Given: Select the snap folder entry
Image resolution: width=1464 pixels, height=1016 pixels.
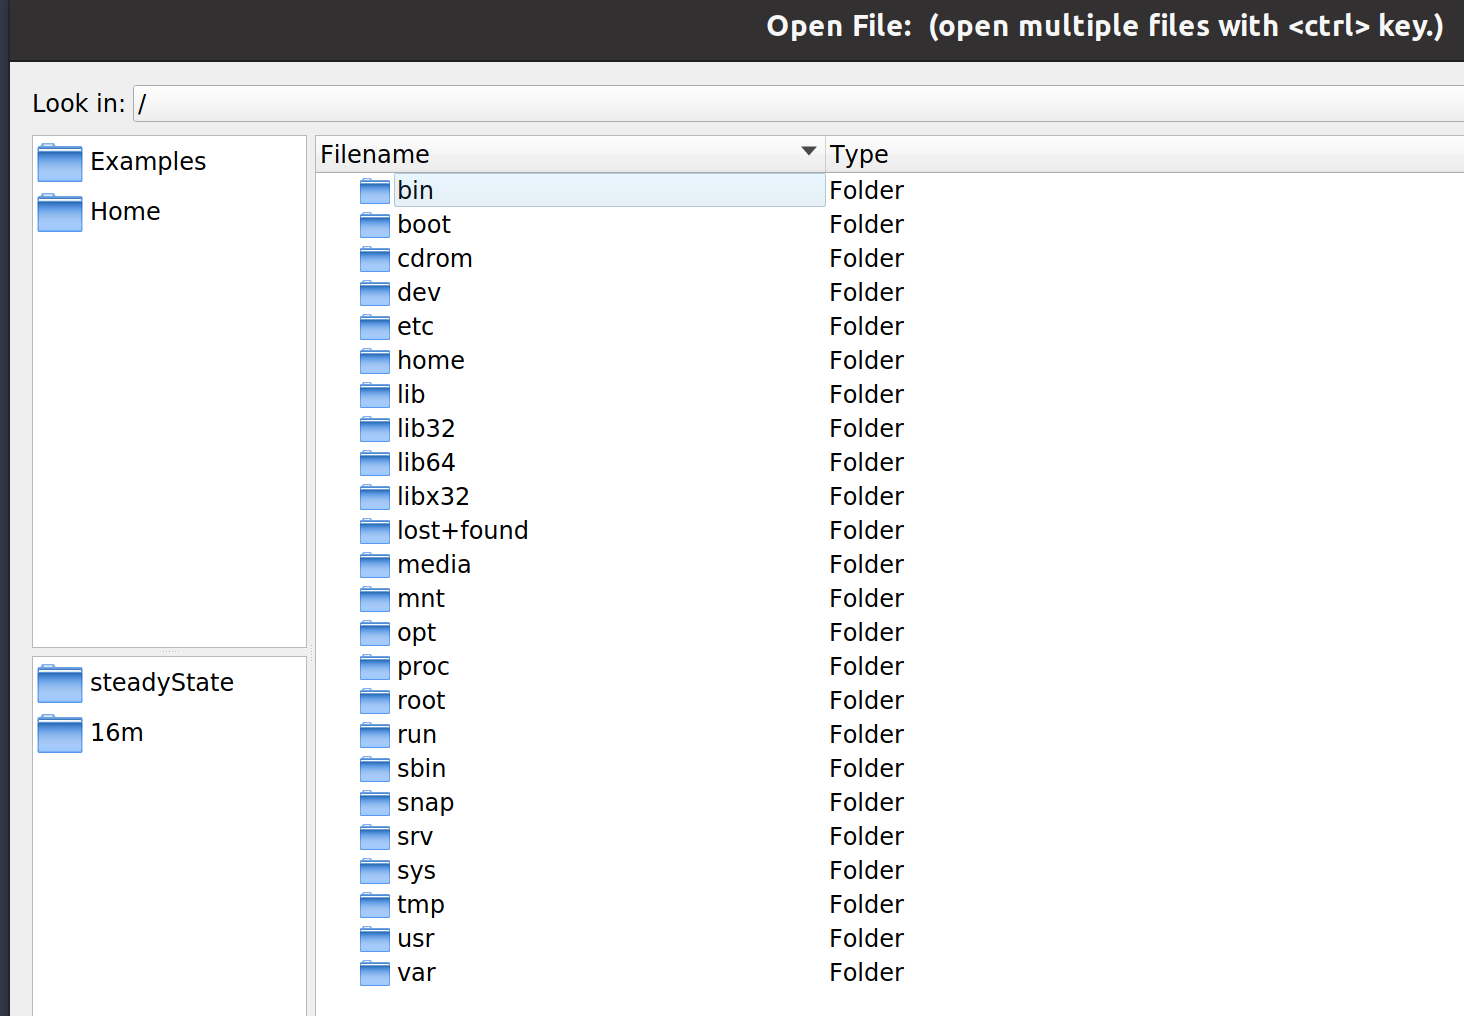Looking at the screenshot, I should tap(425, 803).
